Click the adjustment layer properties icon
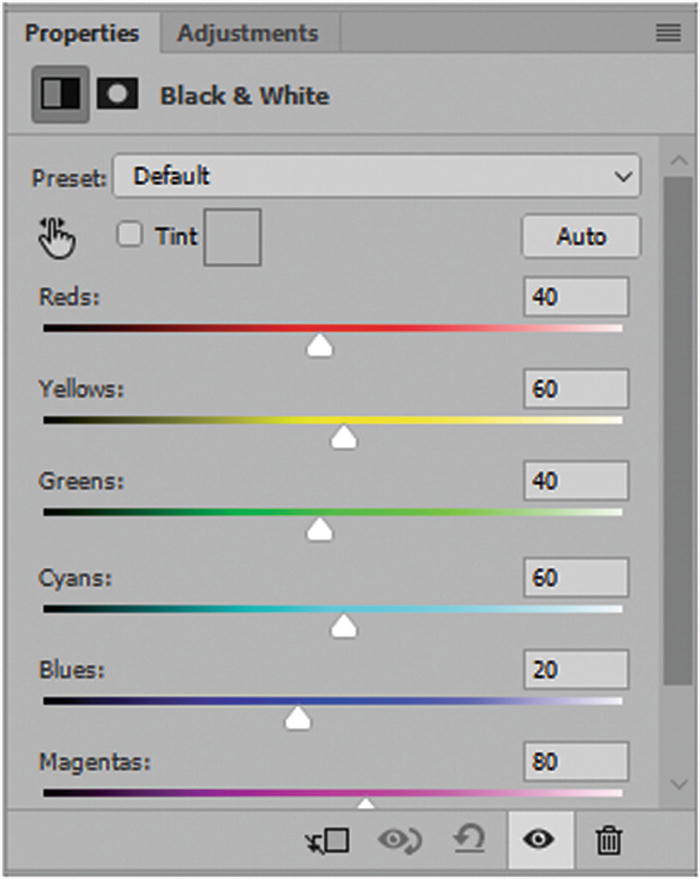Screen dimensions: 700x879 pos(59,95)
